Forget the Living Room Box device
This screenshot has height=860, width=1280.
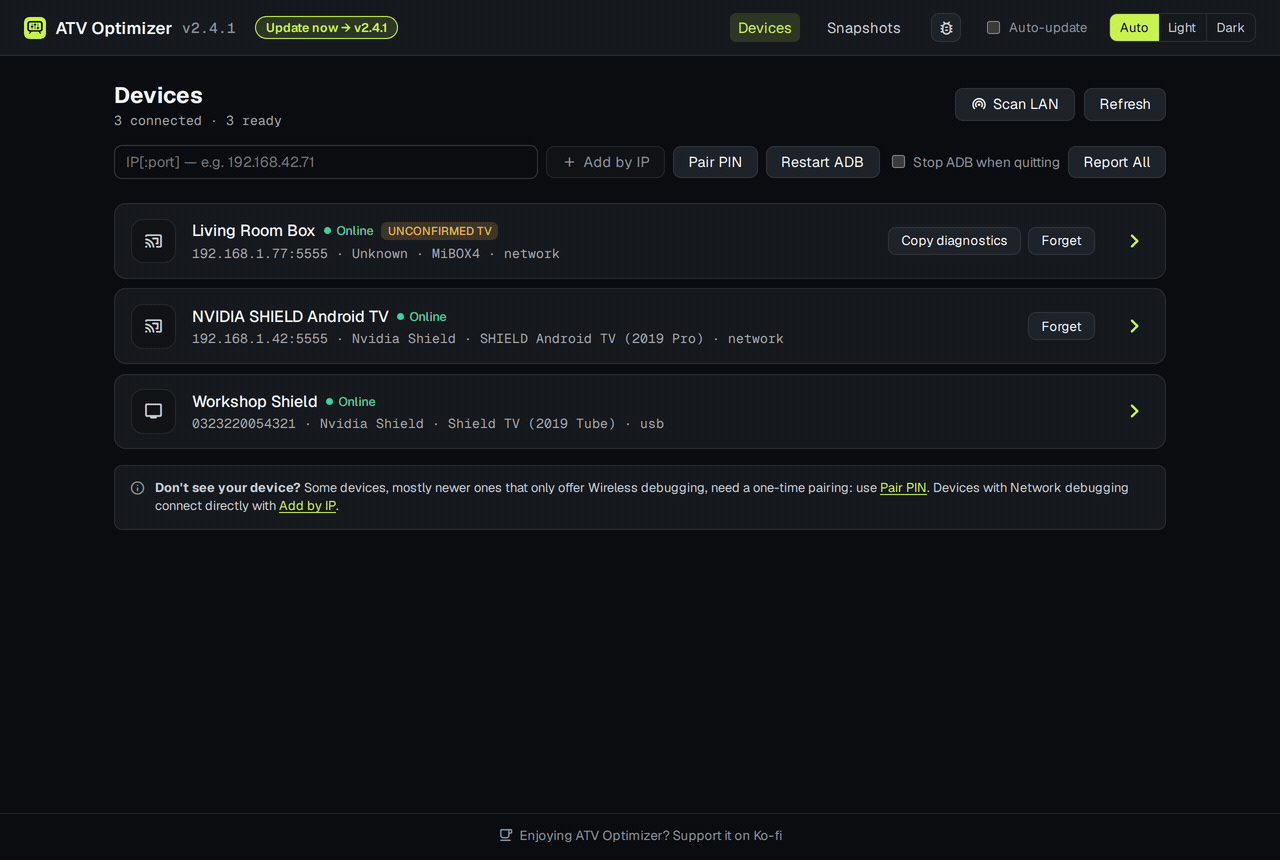1061,241
